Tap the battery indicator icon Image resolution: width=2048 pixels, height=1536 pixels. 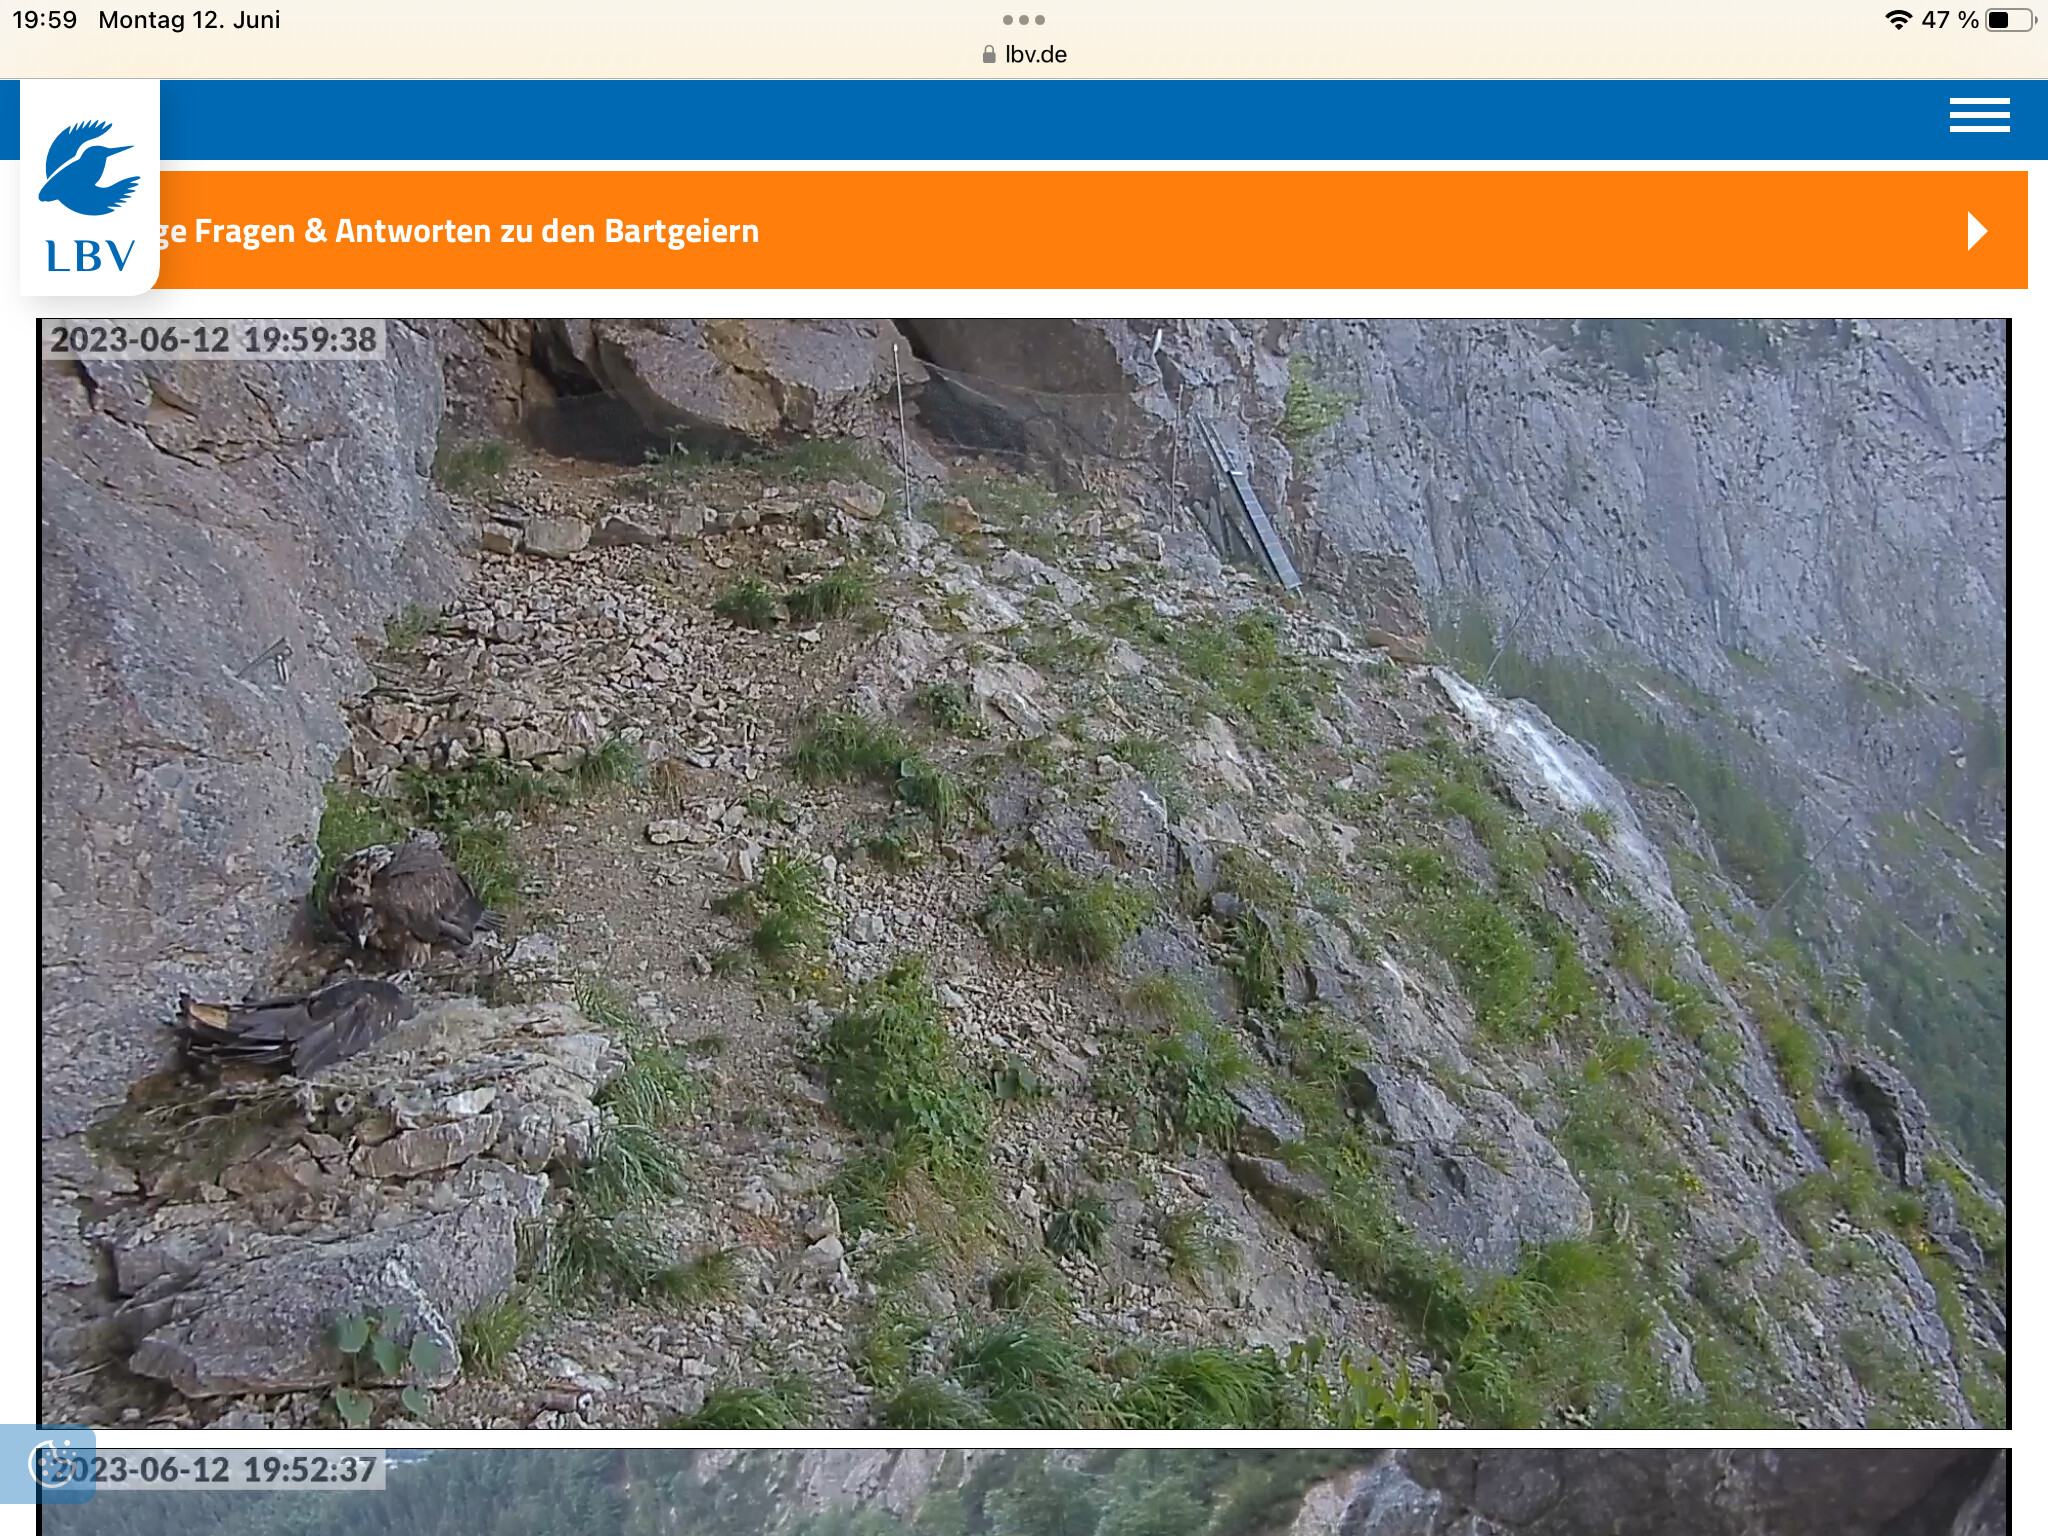click(x=2011, y=20)
